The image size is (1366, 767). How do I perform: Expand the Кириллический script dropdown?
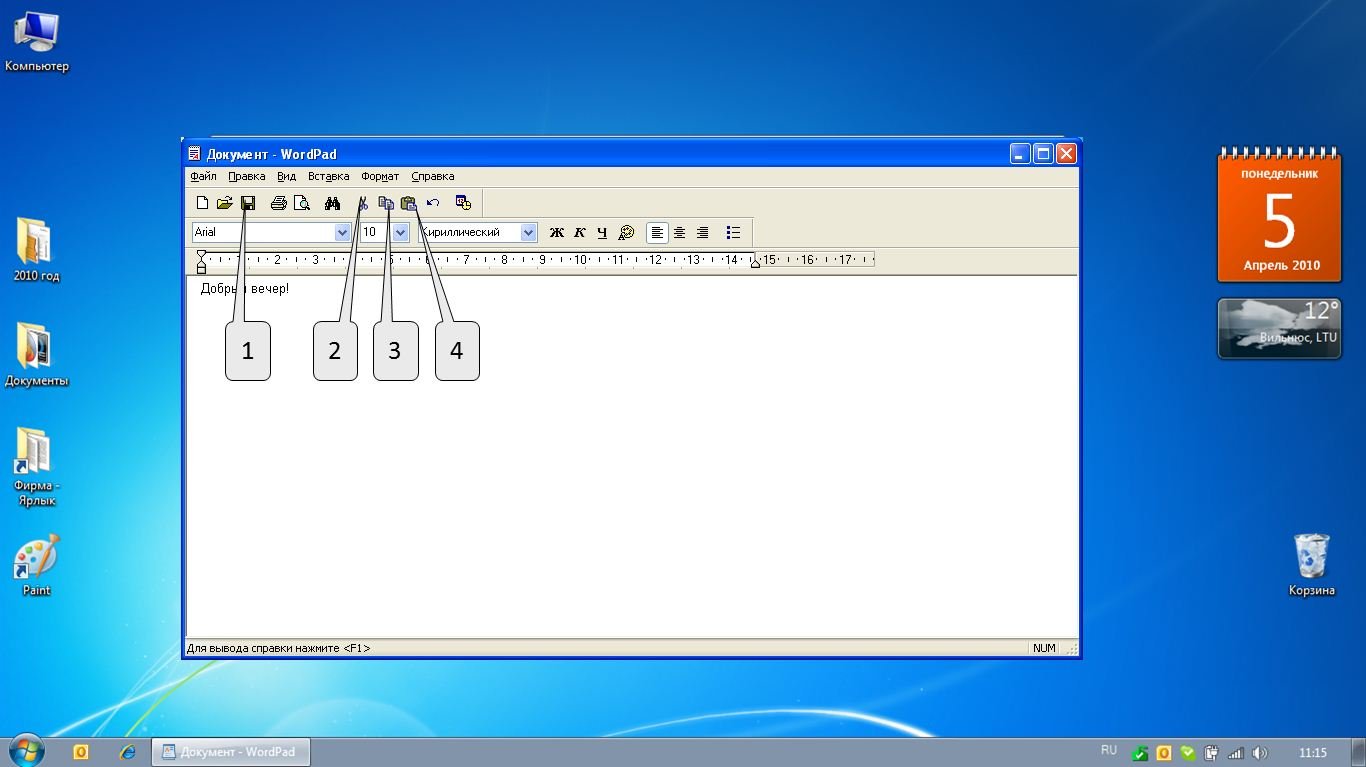point(529,233)
